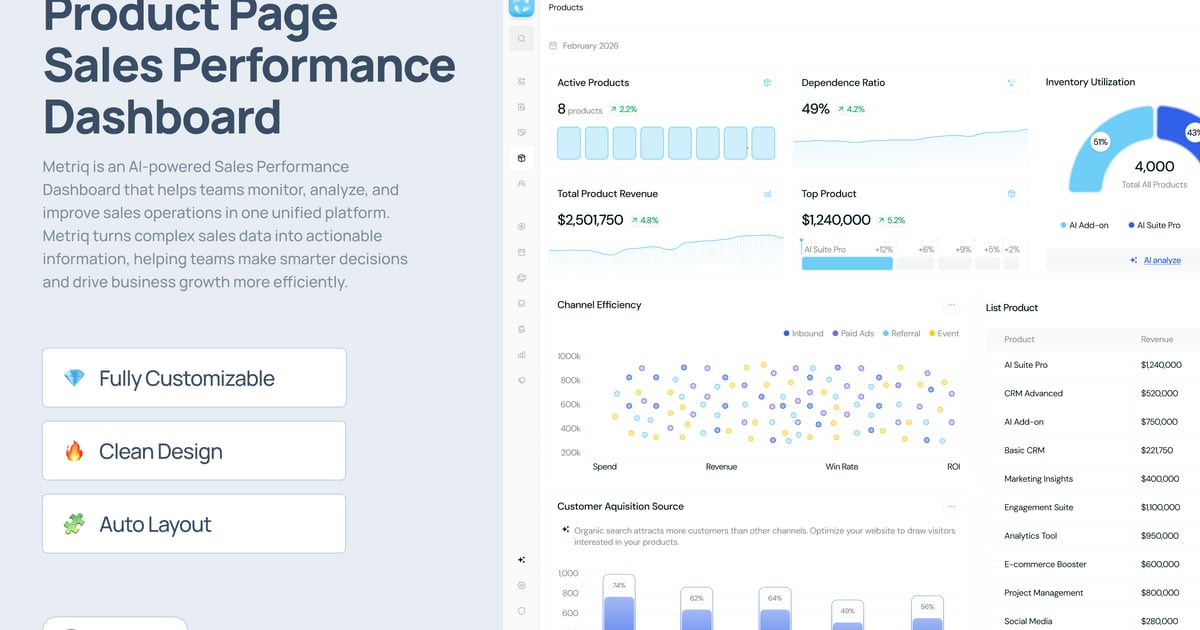This screenshot has width=1200, height=630.
Task: Toggle the Inbound legend series
Action: (x=803, y=333)
